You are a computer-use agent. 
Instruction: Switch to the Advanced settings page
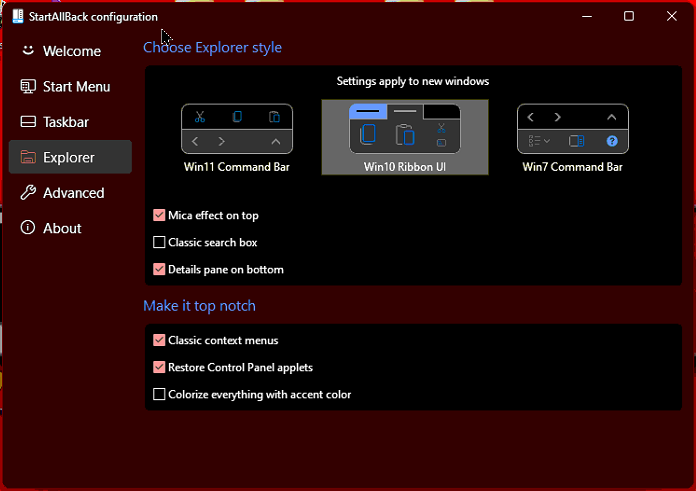[x=73, y=193]
